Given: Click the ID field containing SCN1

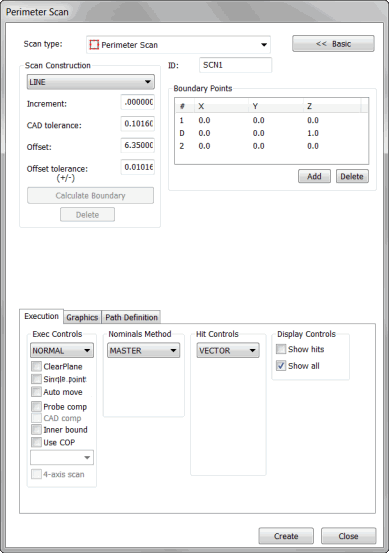Looking at the screenshot, I should click(x=236, y=65).
